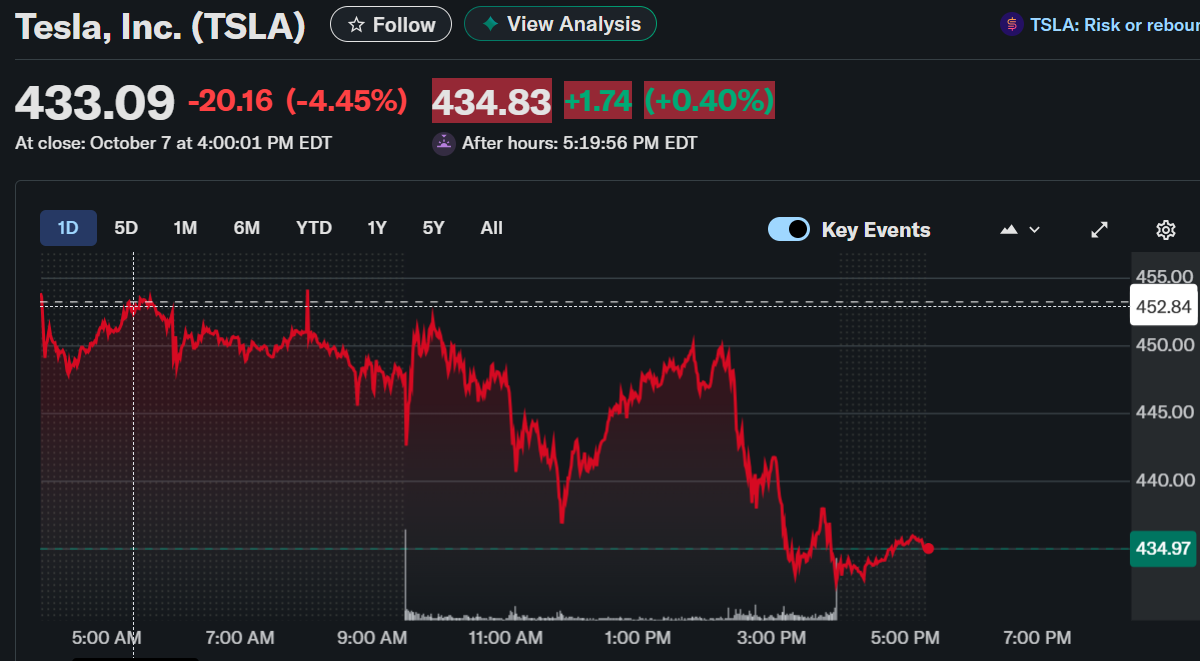The image size is (1200, 661).
Task: Click the star icon on Follow
Action: click(356, 25)
